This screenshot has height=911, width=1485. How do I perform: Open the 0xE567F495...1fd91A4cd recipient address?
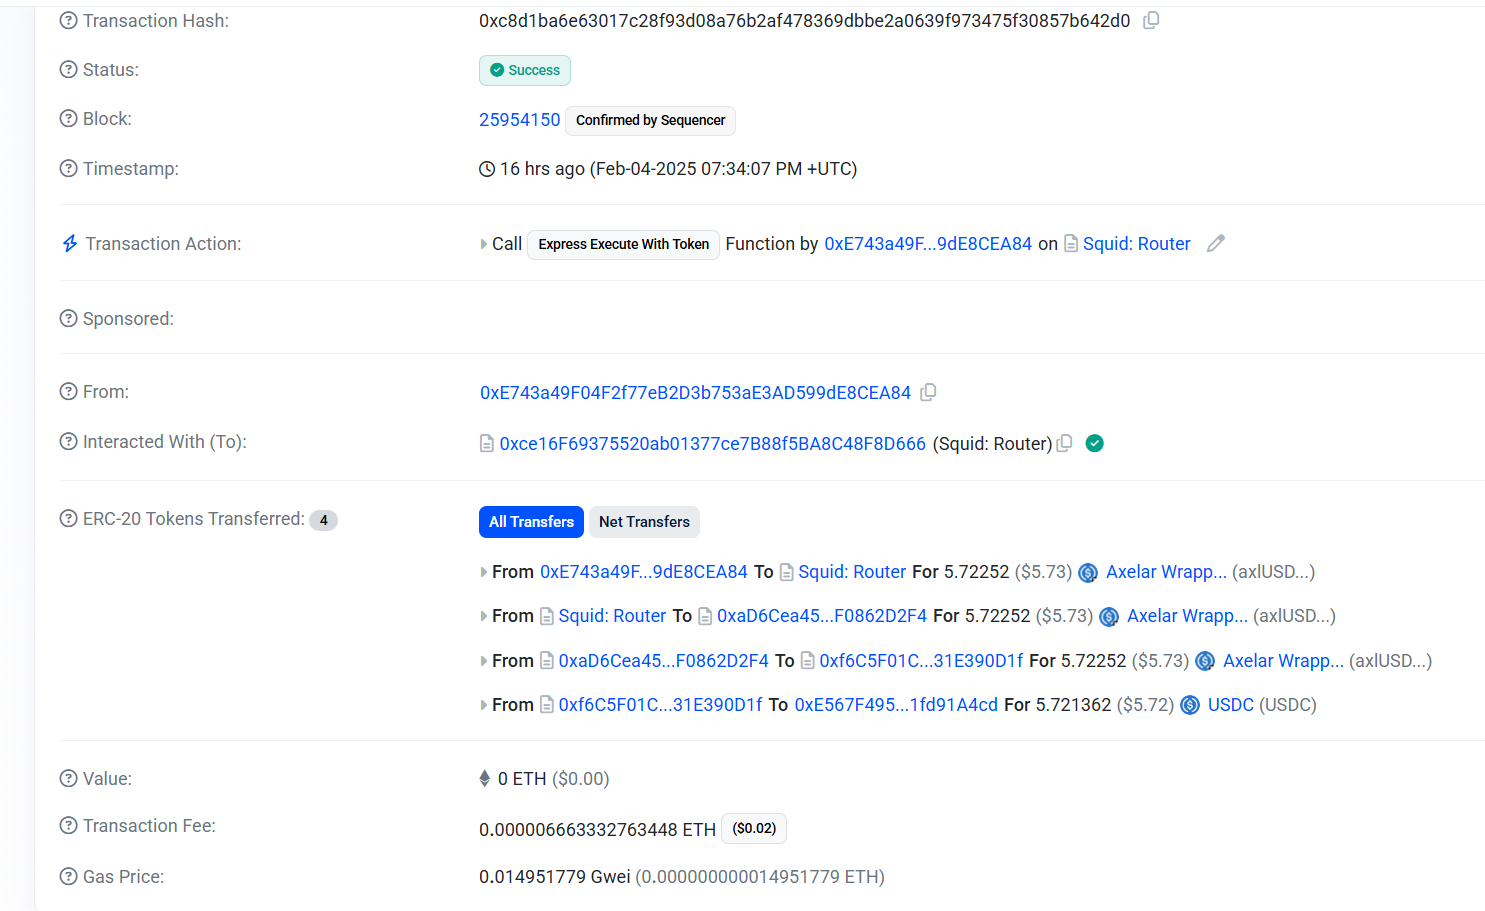(x=895, y=705)
